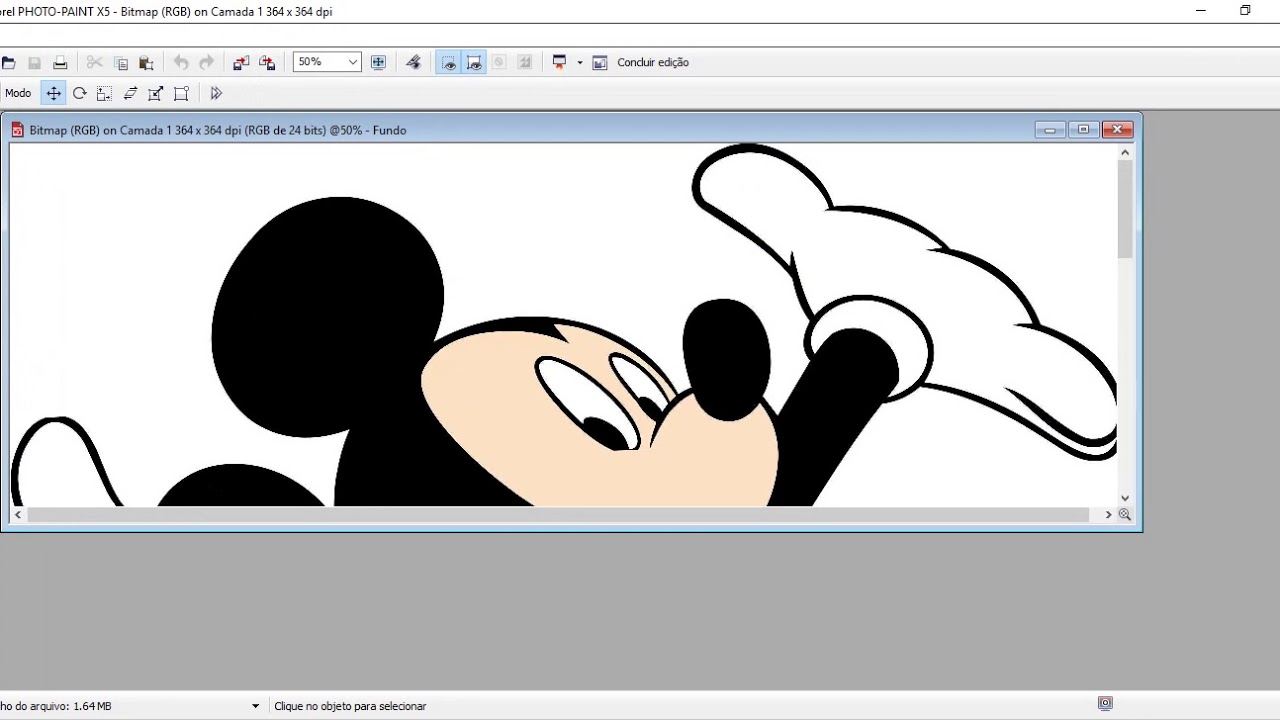Print the image using the printer icon
1280x720 pixels.
(60, 62)
